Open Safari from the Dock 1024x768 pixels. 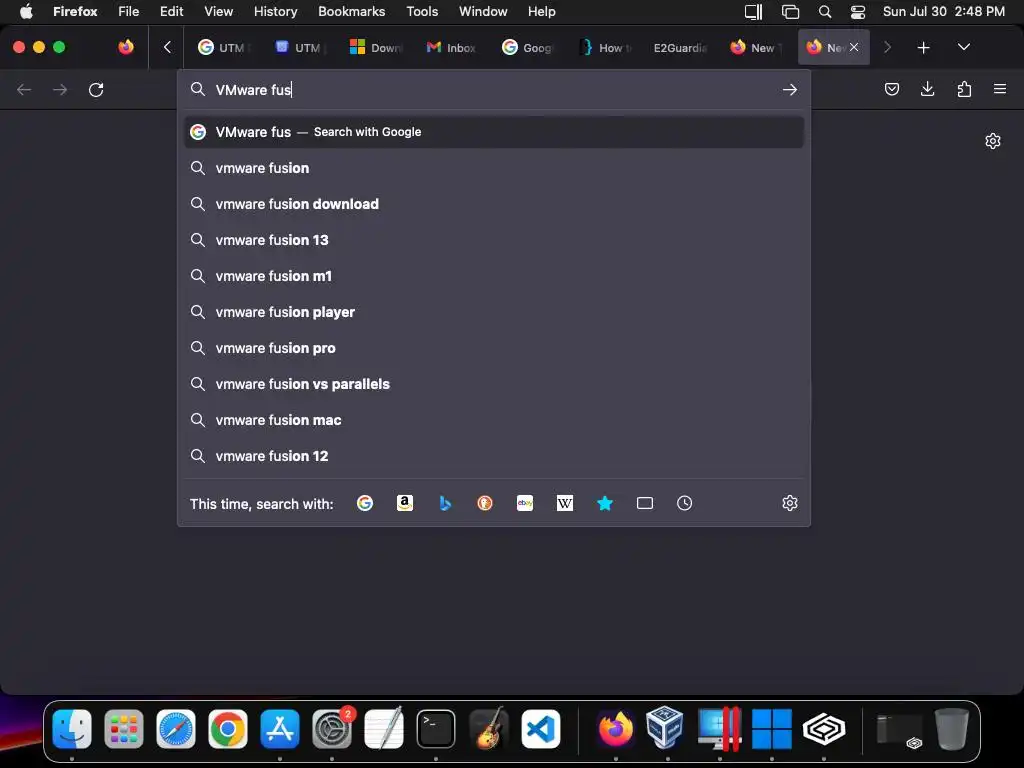(176, 729)
